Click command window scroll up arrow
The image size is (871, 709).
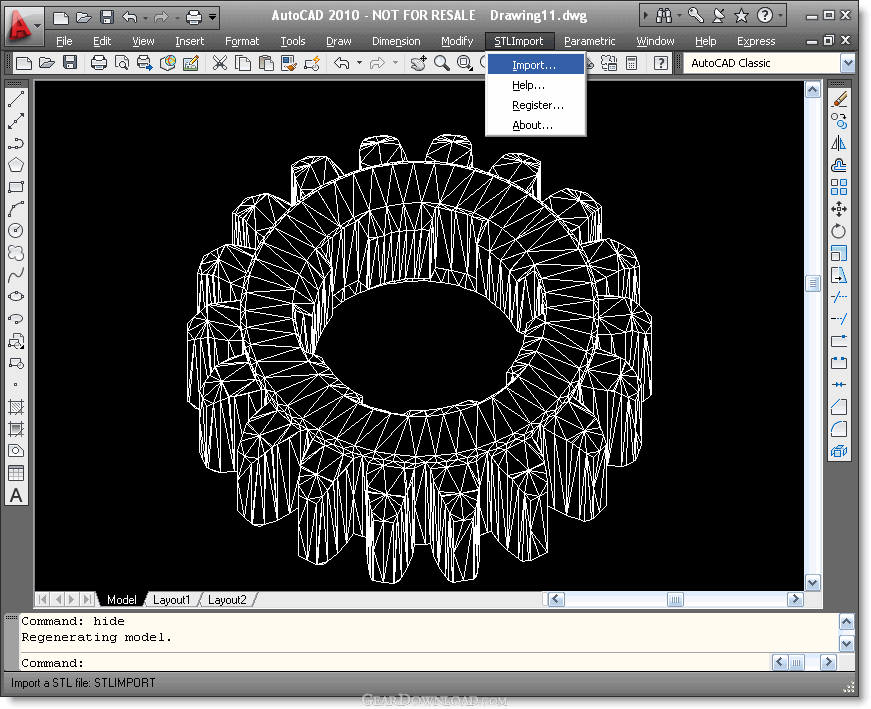click(847, 622)
